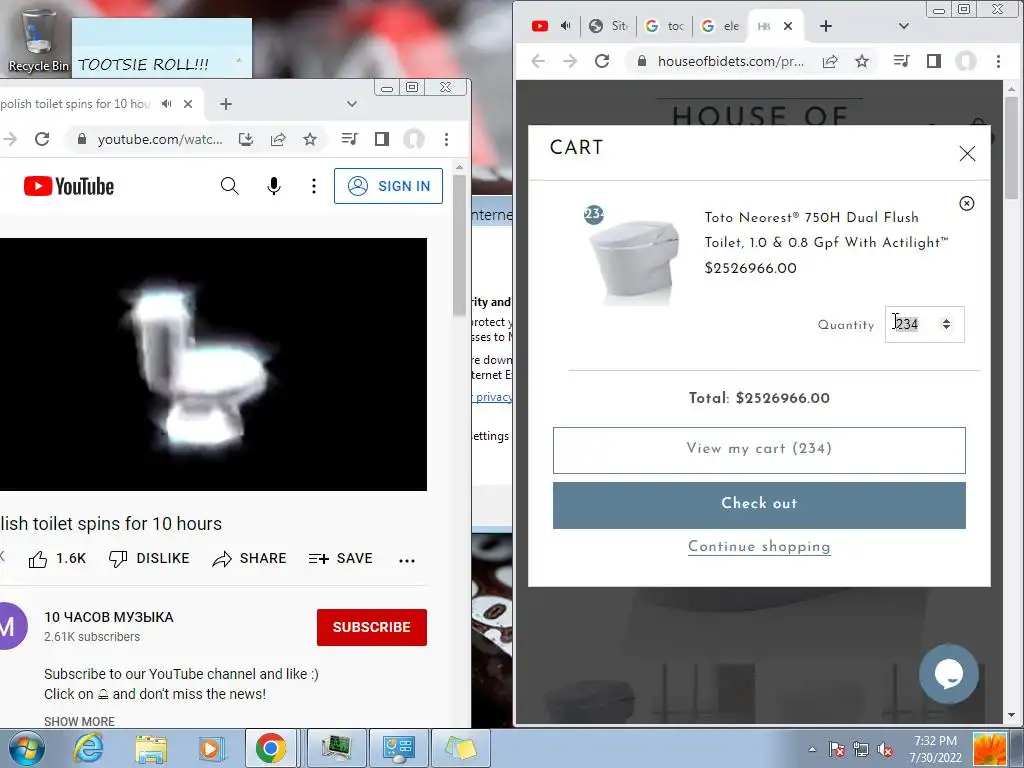Switch to Google tab labeled toc

pyautogui.click(x=665, y=26)
